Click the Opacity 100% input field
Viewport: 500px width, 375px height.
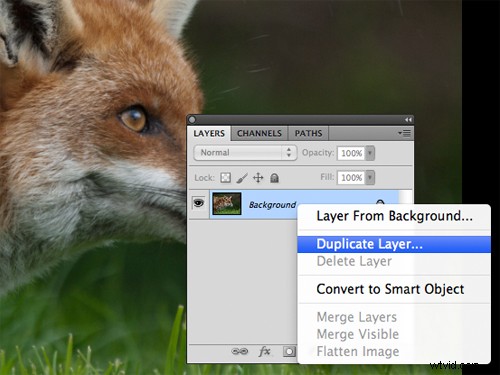click(x=351, y=153)
